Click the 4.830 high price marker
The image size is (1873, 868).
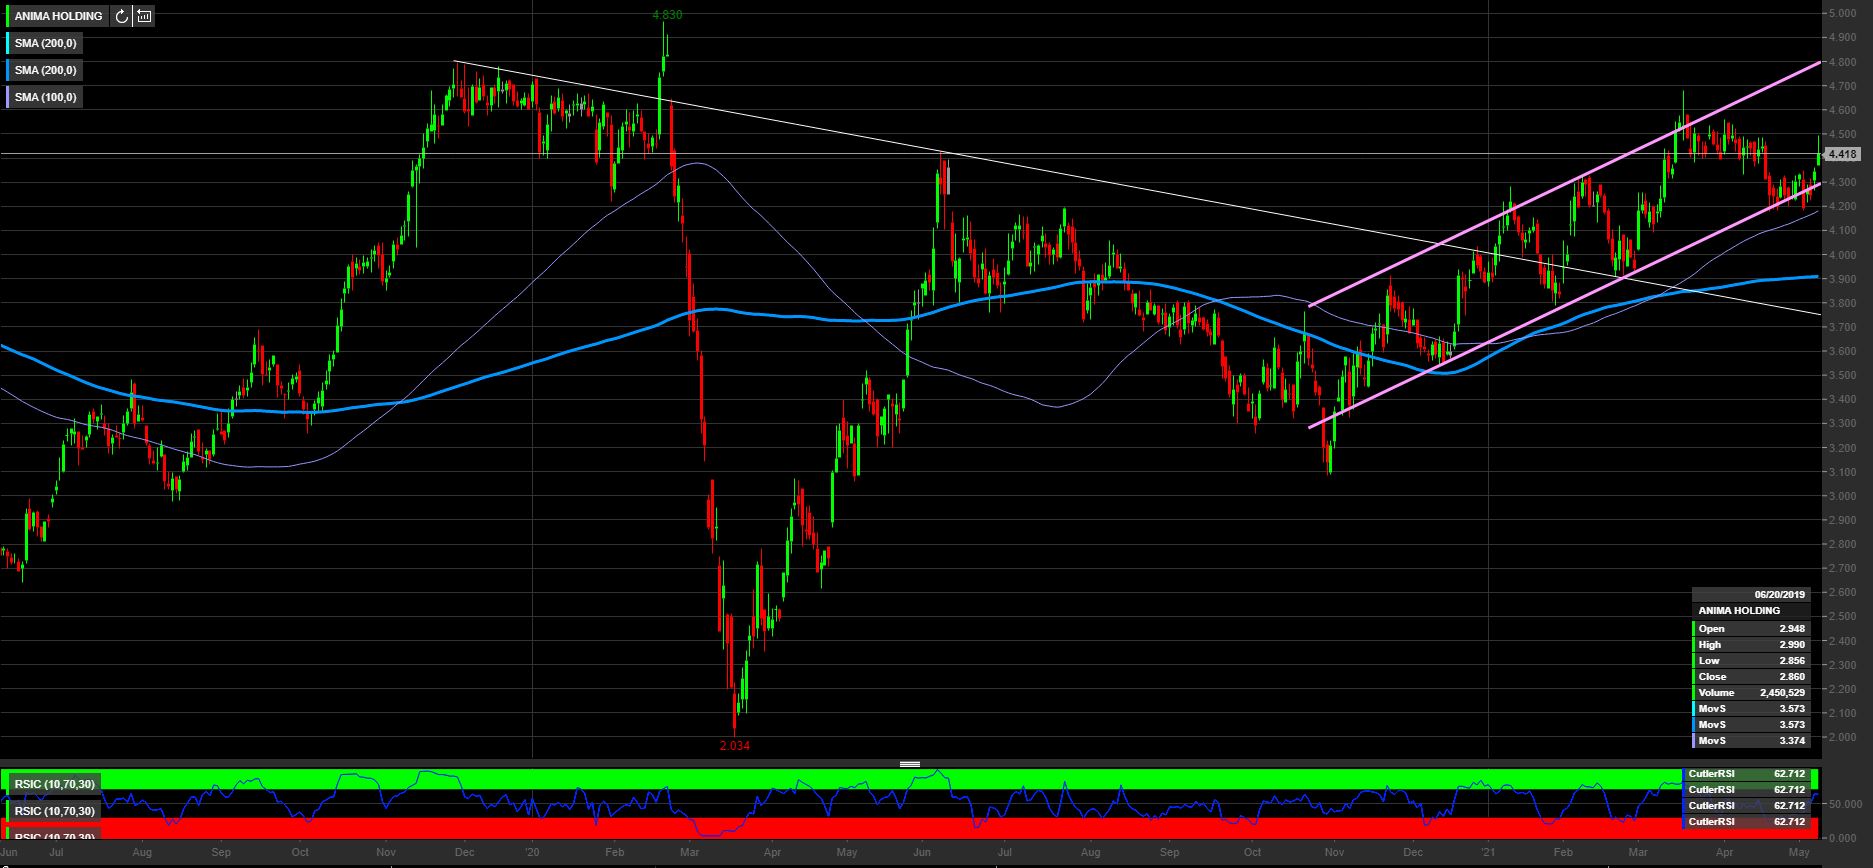coord(667,15)
